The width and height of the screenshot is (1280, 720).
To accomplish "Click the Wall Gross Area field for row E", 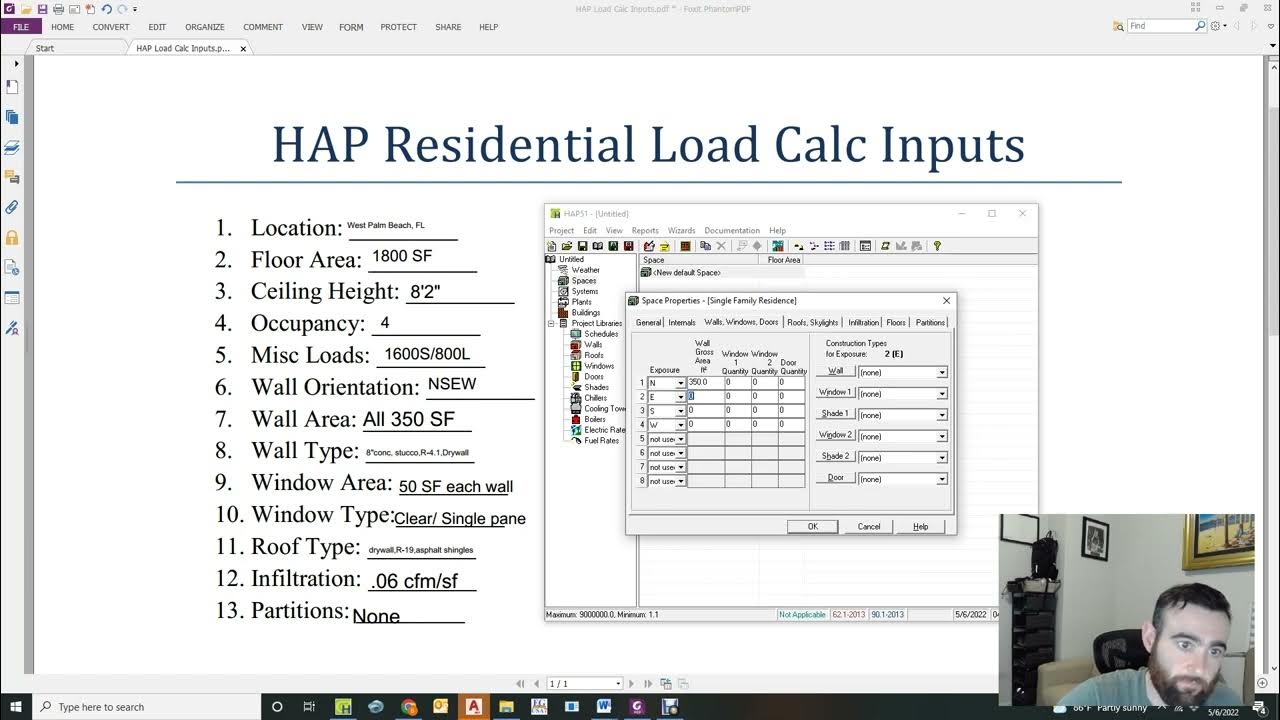I will point(705,397).
